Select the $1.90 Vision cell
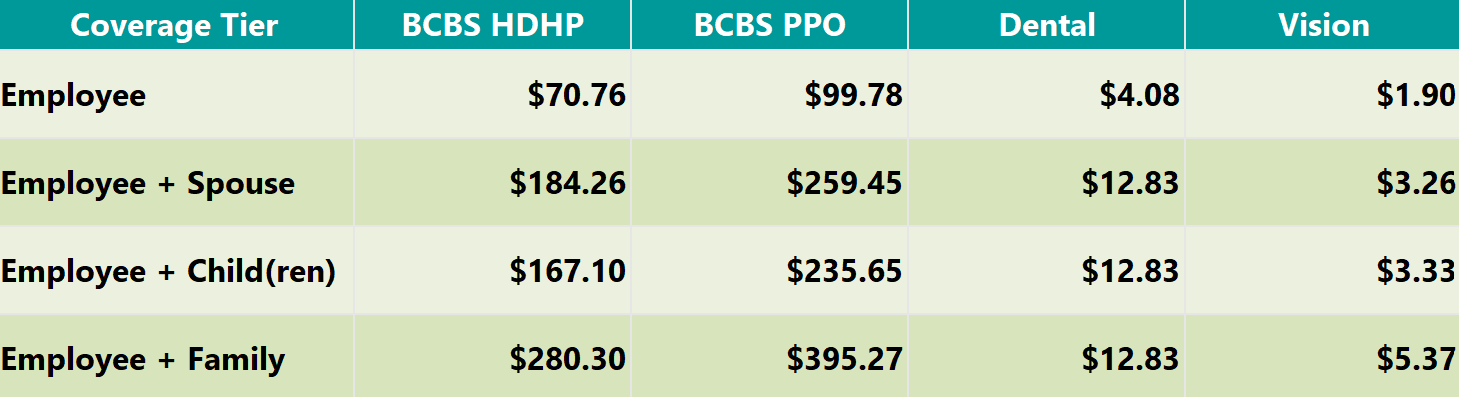Image resolution: width=1459 pixels, height=397 pixels. coord(1323,95)
